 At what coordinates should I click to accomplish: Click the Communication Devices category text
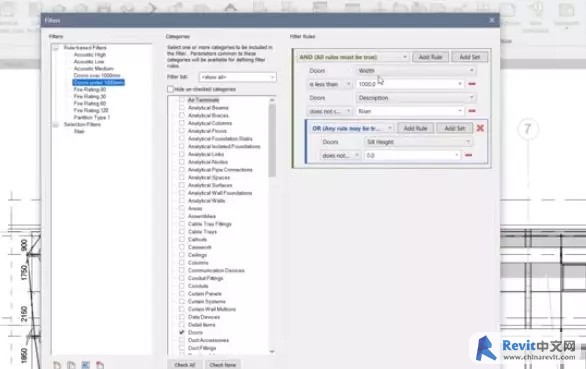[x=216, y=270]
